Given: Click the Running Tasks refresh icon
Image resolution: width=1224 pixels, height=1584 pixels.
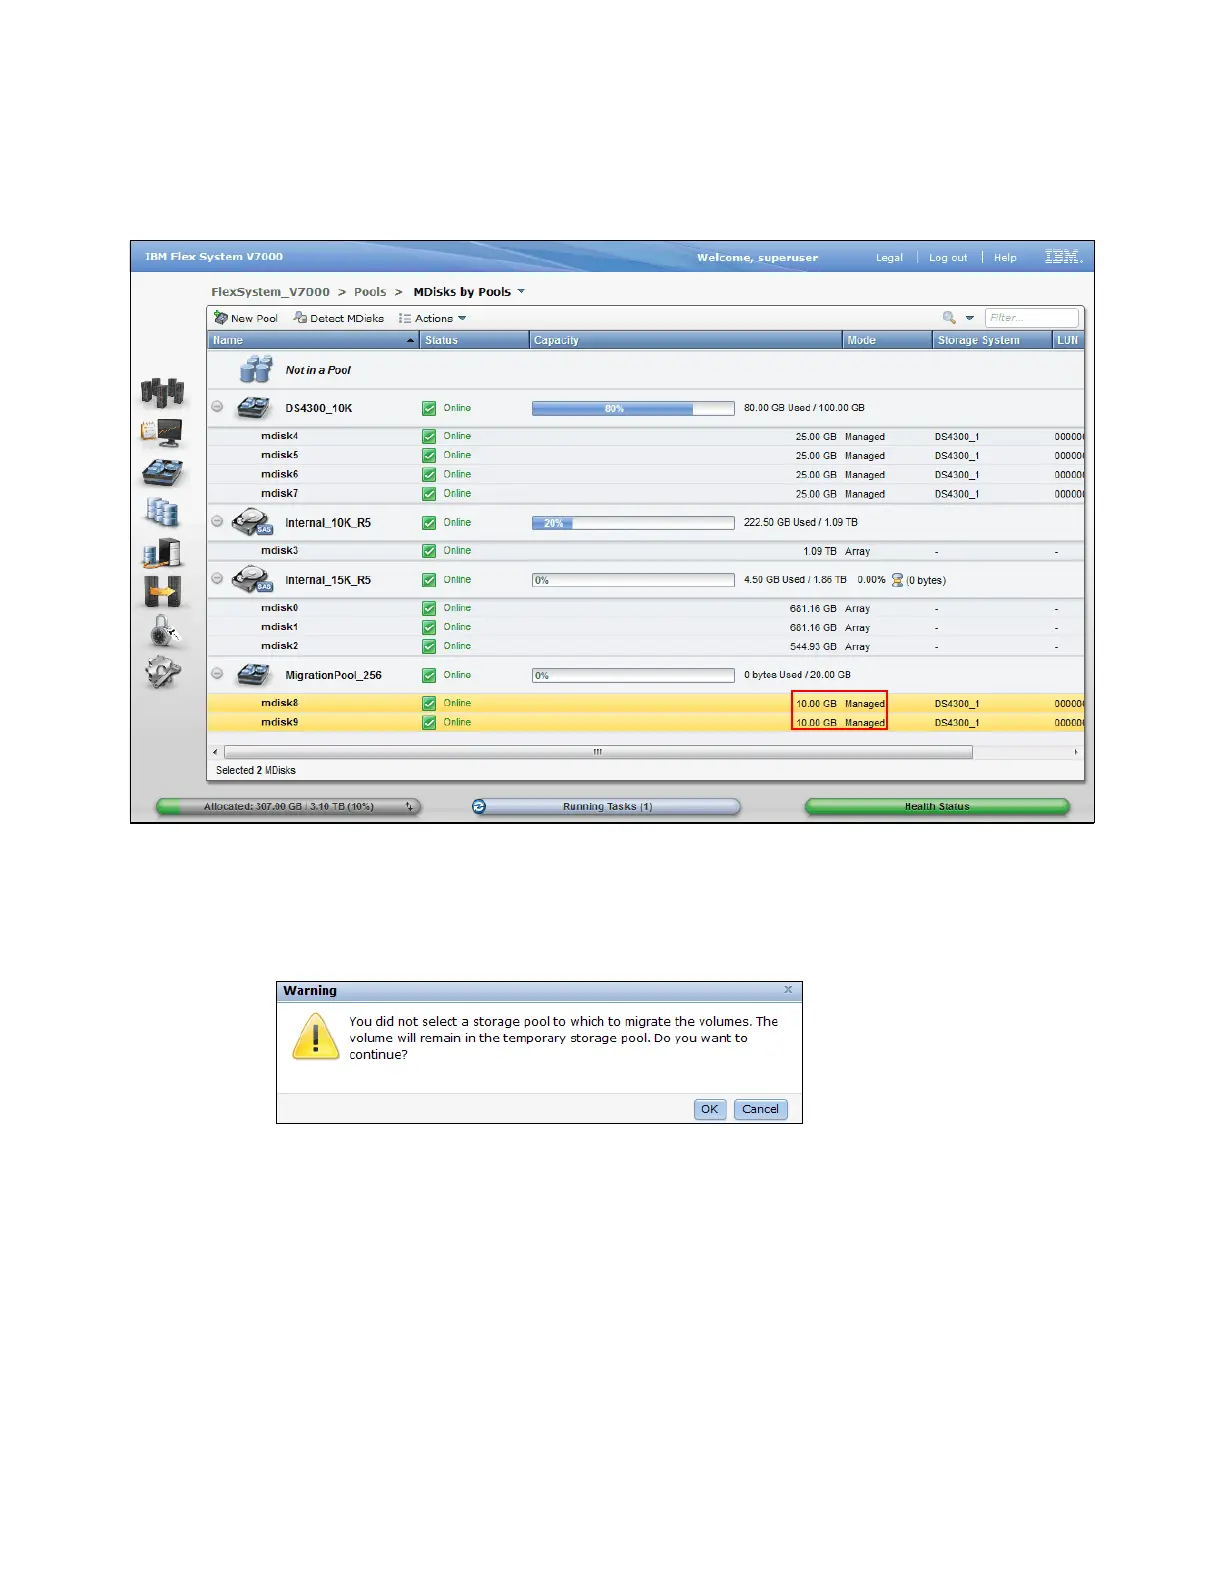Looking at the screenshot, I should (479, 806).
